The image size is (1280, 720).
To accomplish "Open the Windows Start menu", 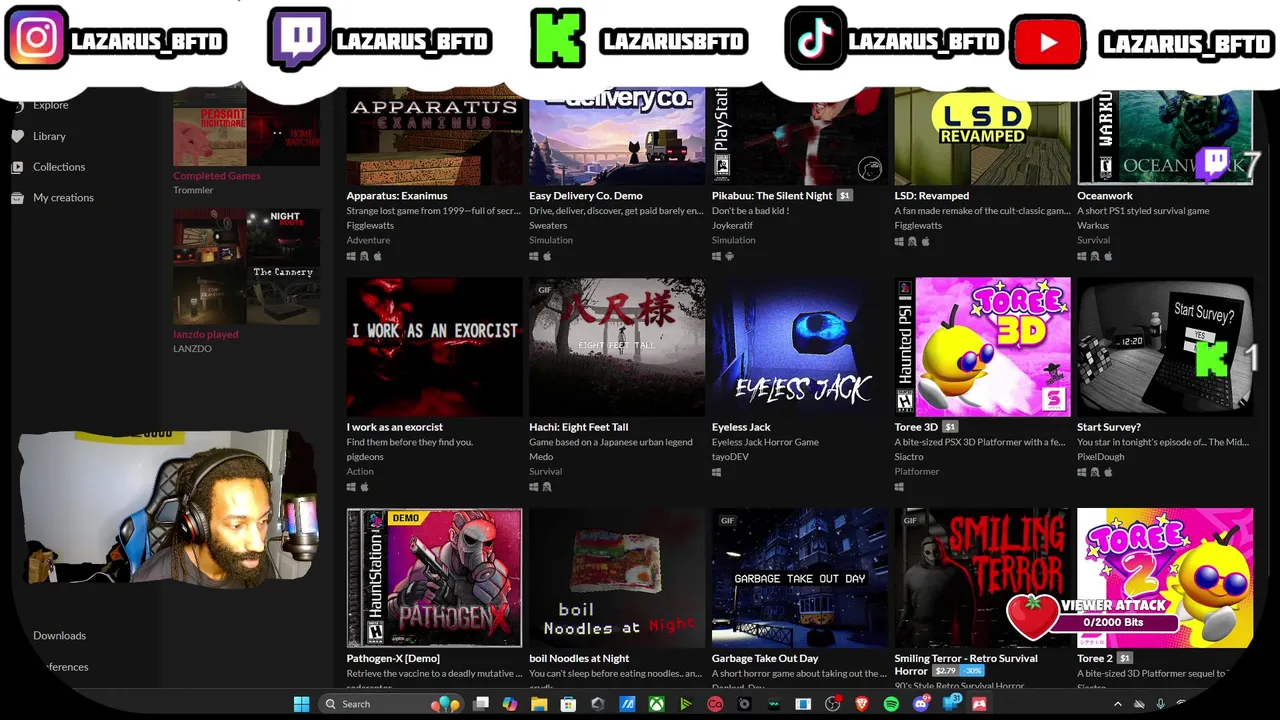I will (x=301, y=704).
